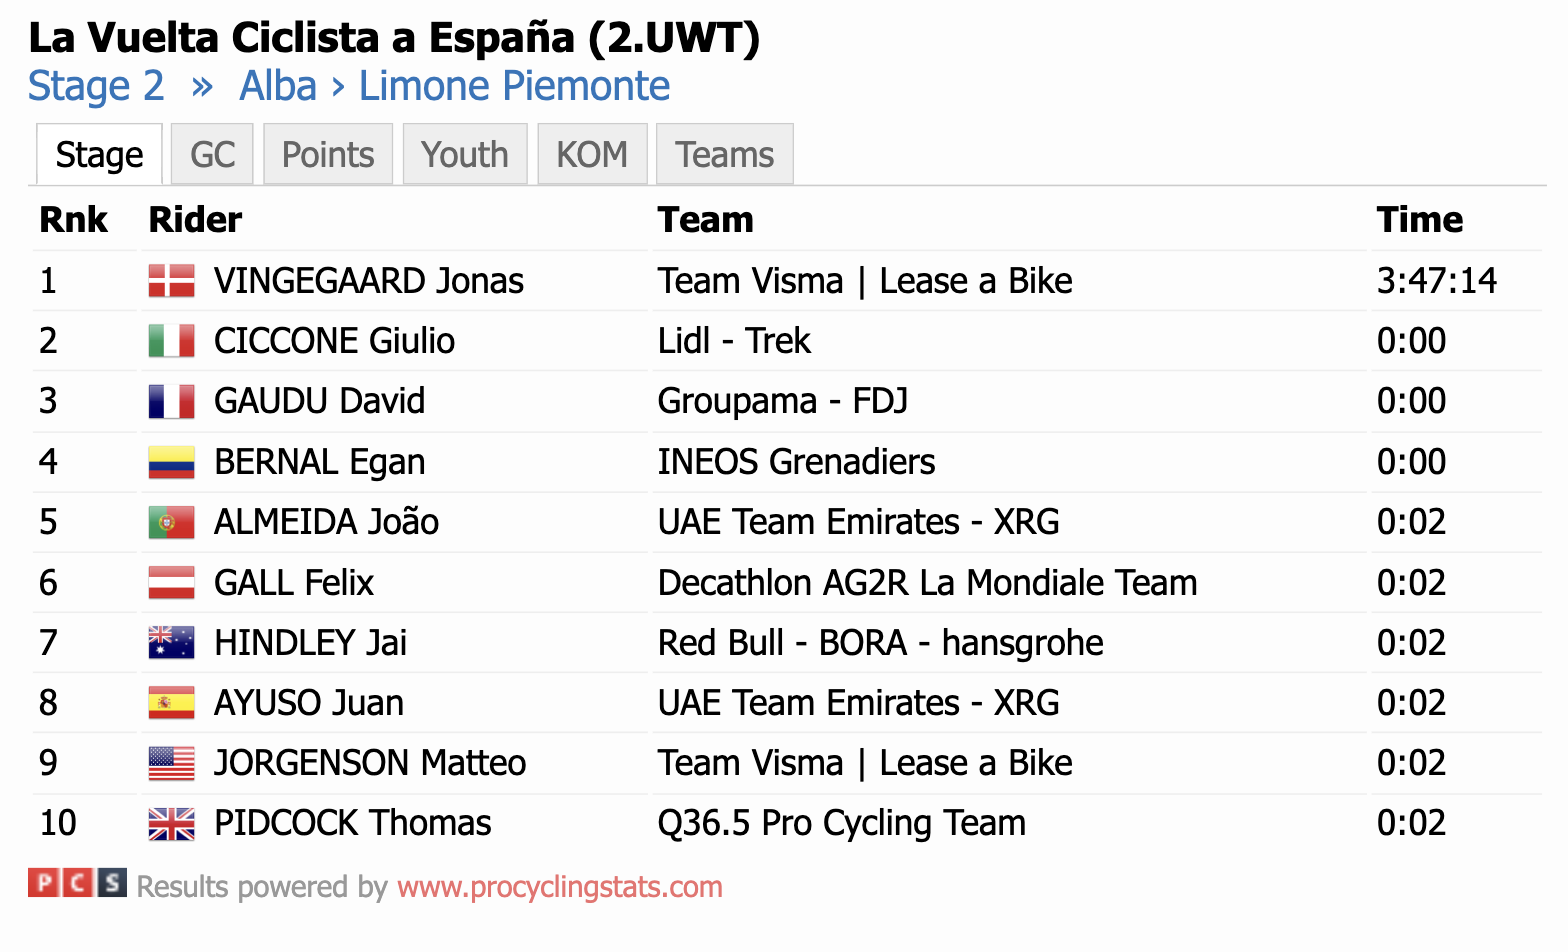Open the Points classification tab

coord(328,154)
